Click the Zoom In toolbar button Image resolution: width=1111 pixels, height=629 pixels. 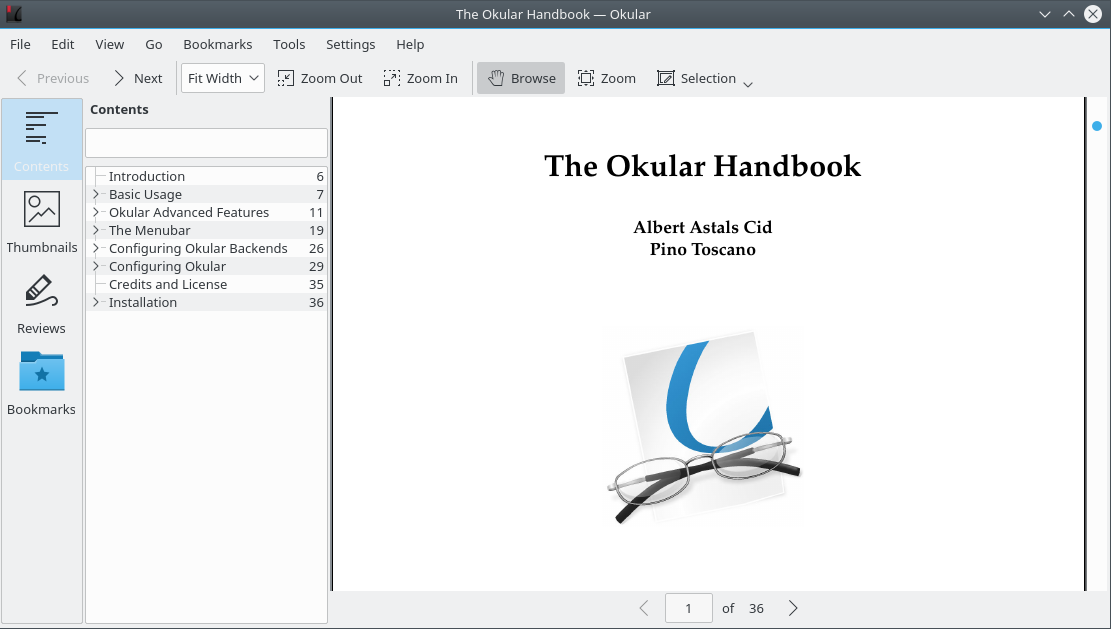[421, 78]
